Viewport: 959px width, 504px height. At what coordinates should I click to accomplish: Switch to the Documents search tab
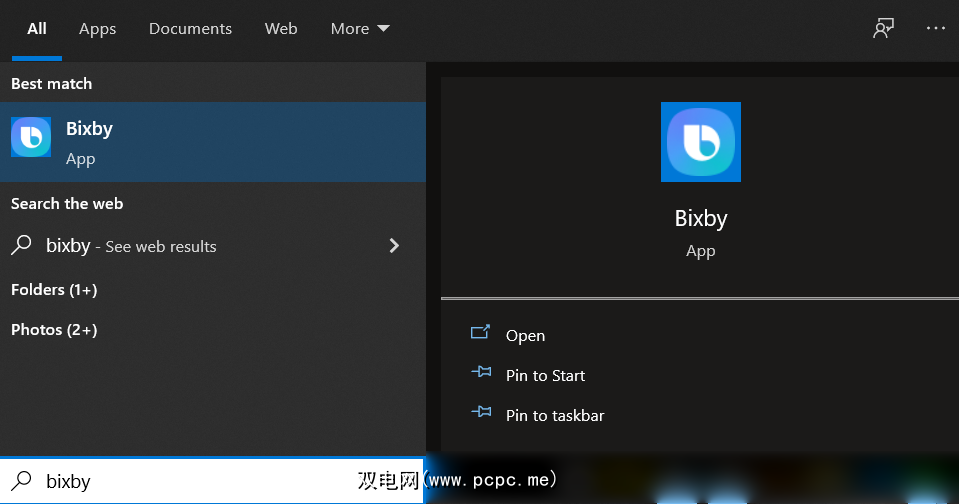pyautogui.click(x=190, y=29)
